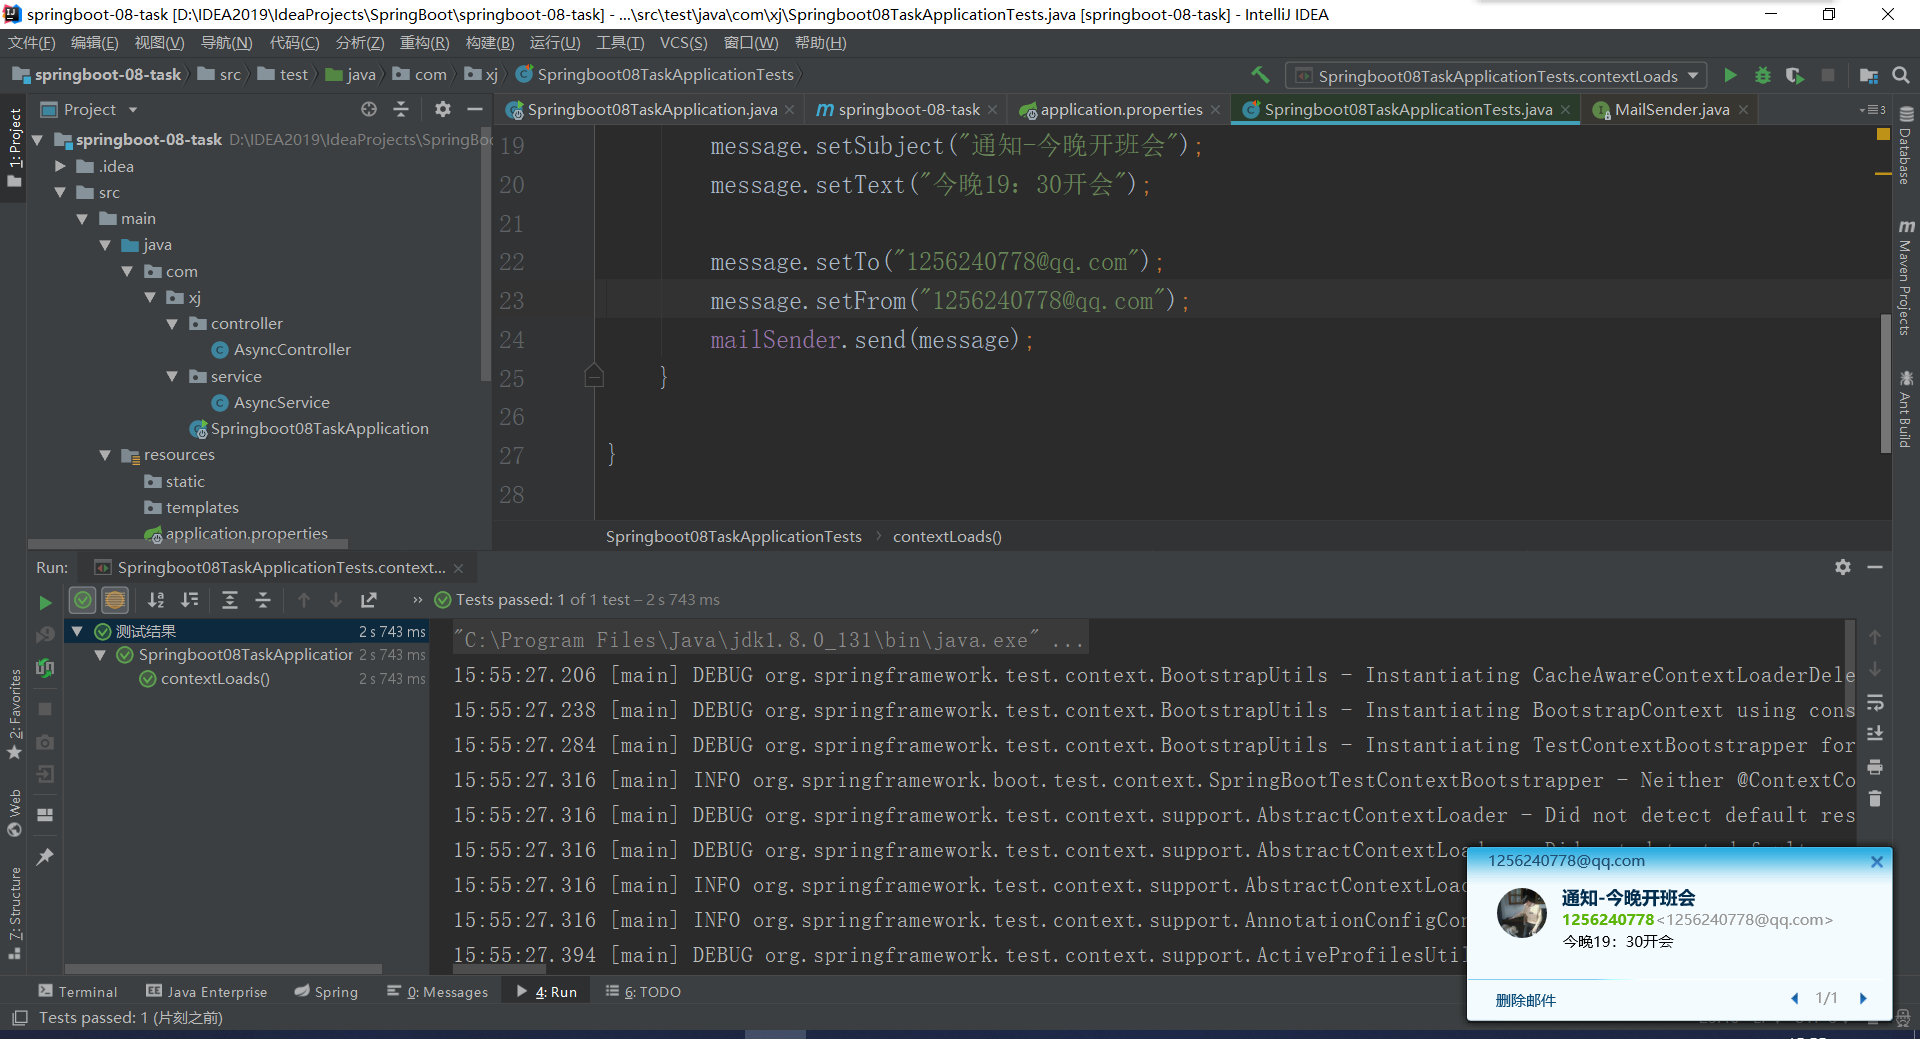
Task: Click the Build Project hammer icon
Action: (x=1260, y=75)
